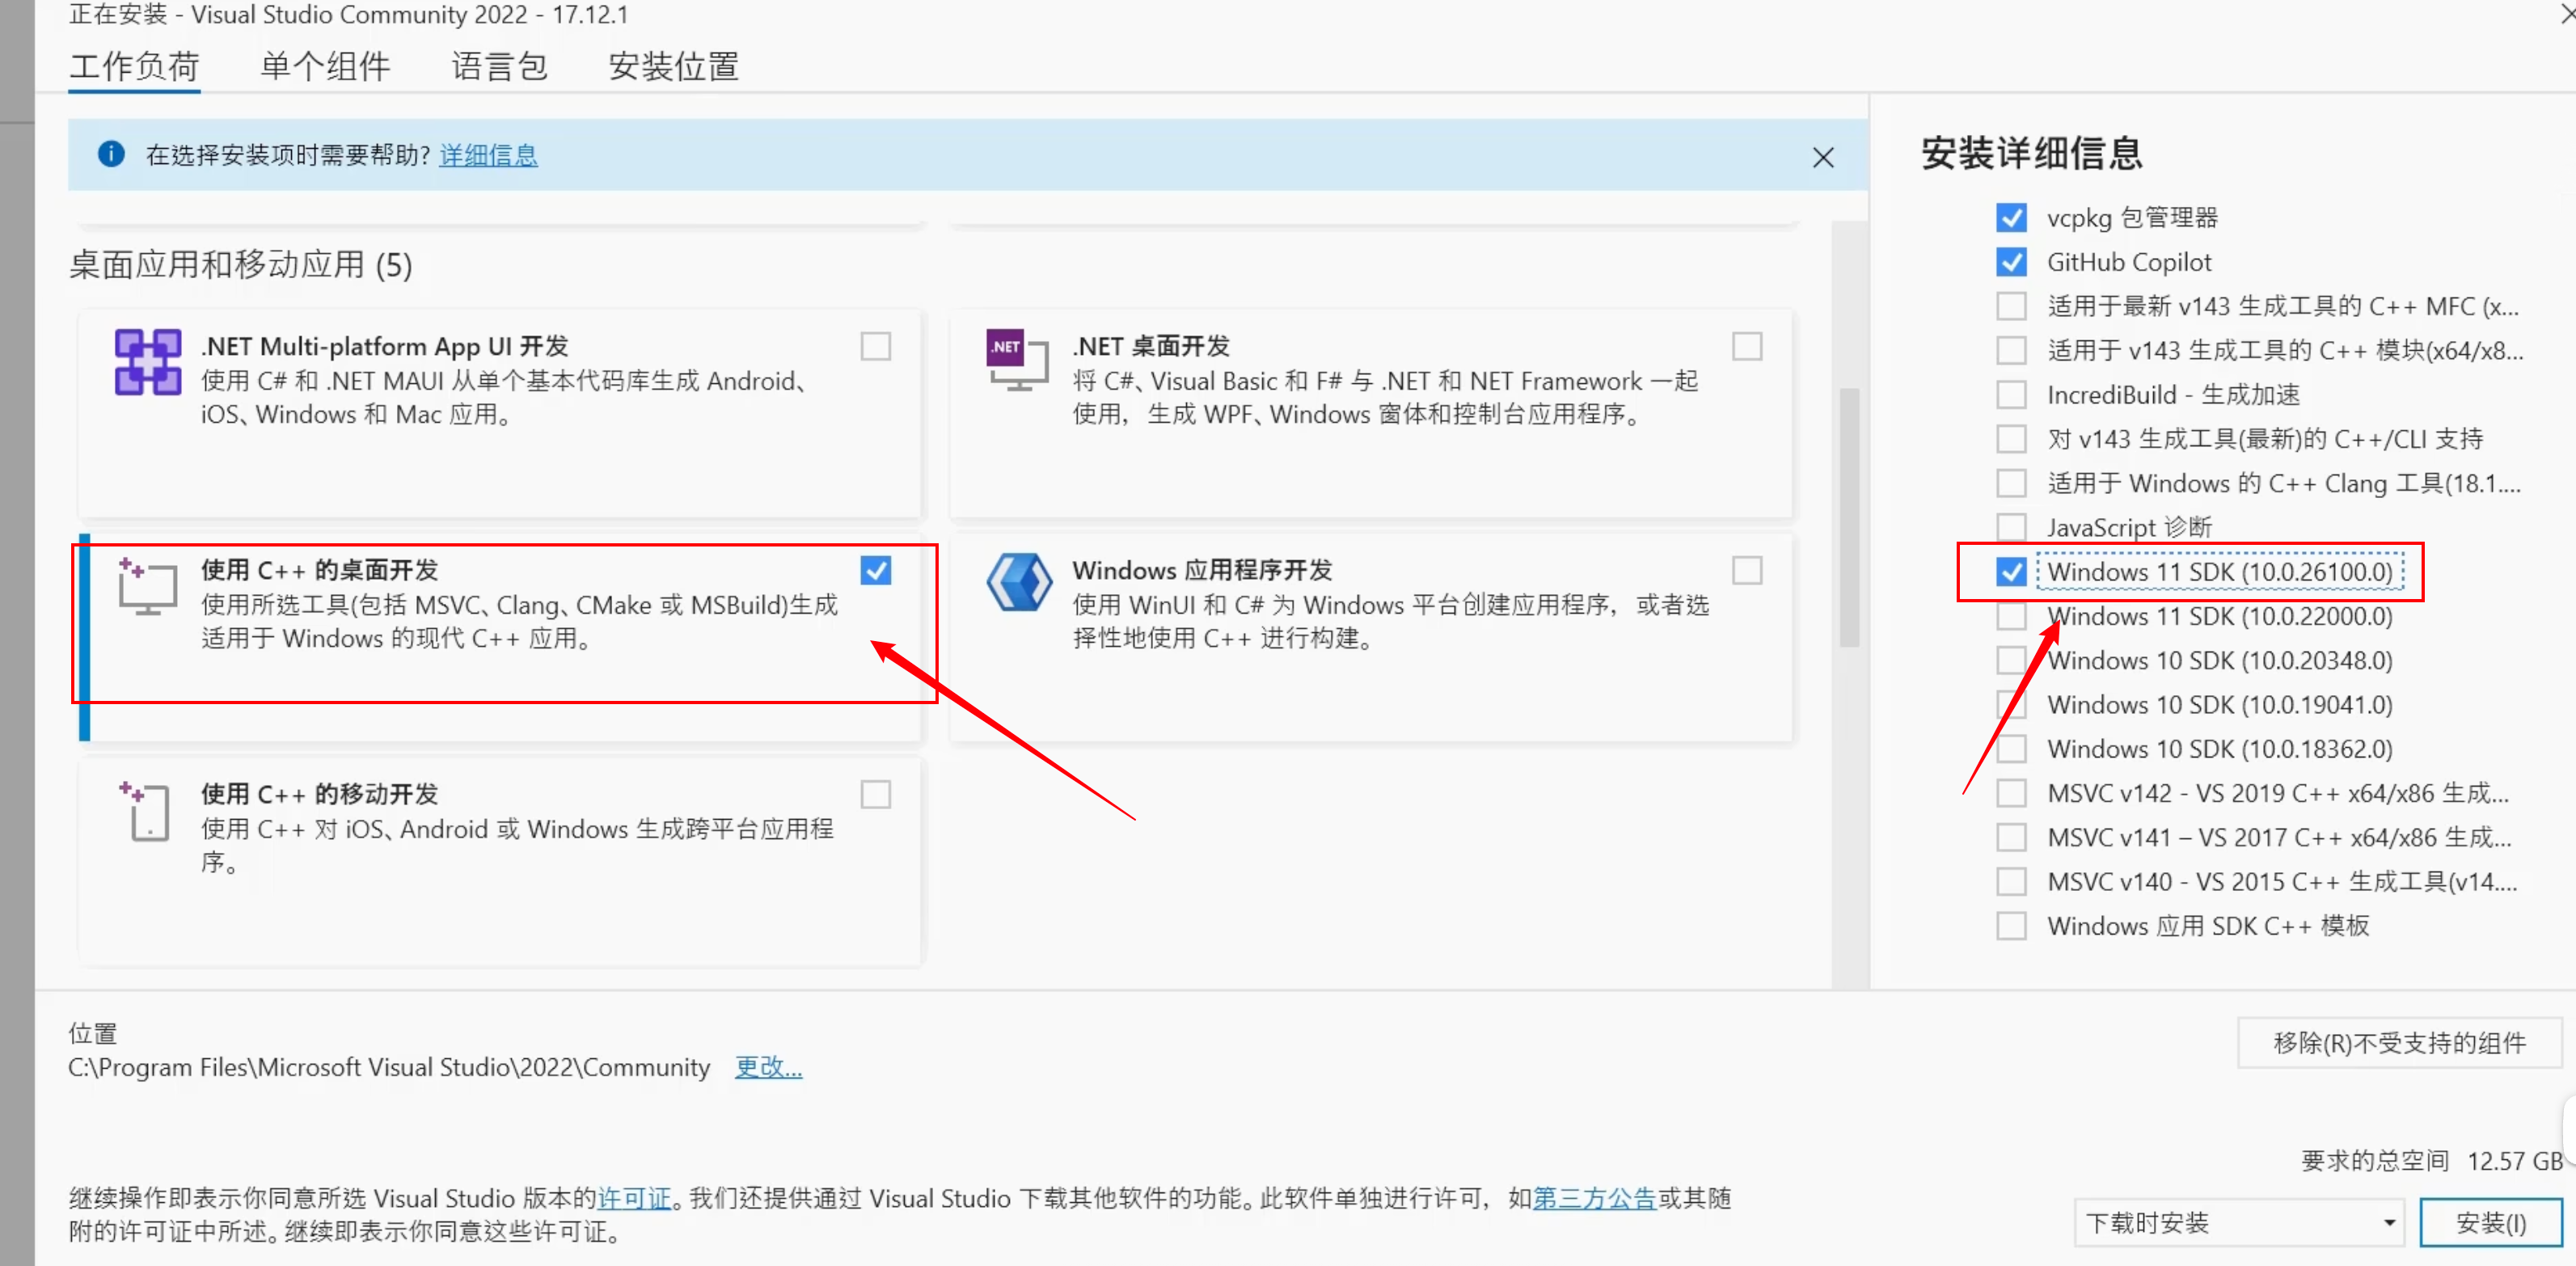This screenshot has height=1266, width=2576.
Task: Enable C++ Clang 工具 for Windows
Action: pos(2011,483)
